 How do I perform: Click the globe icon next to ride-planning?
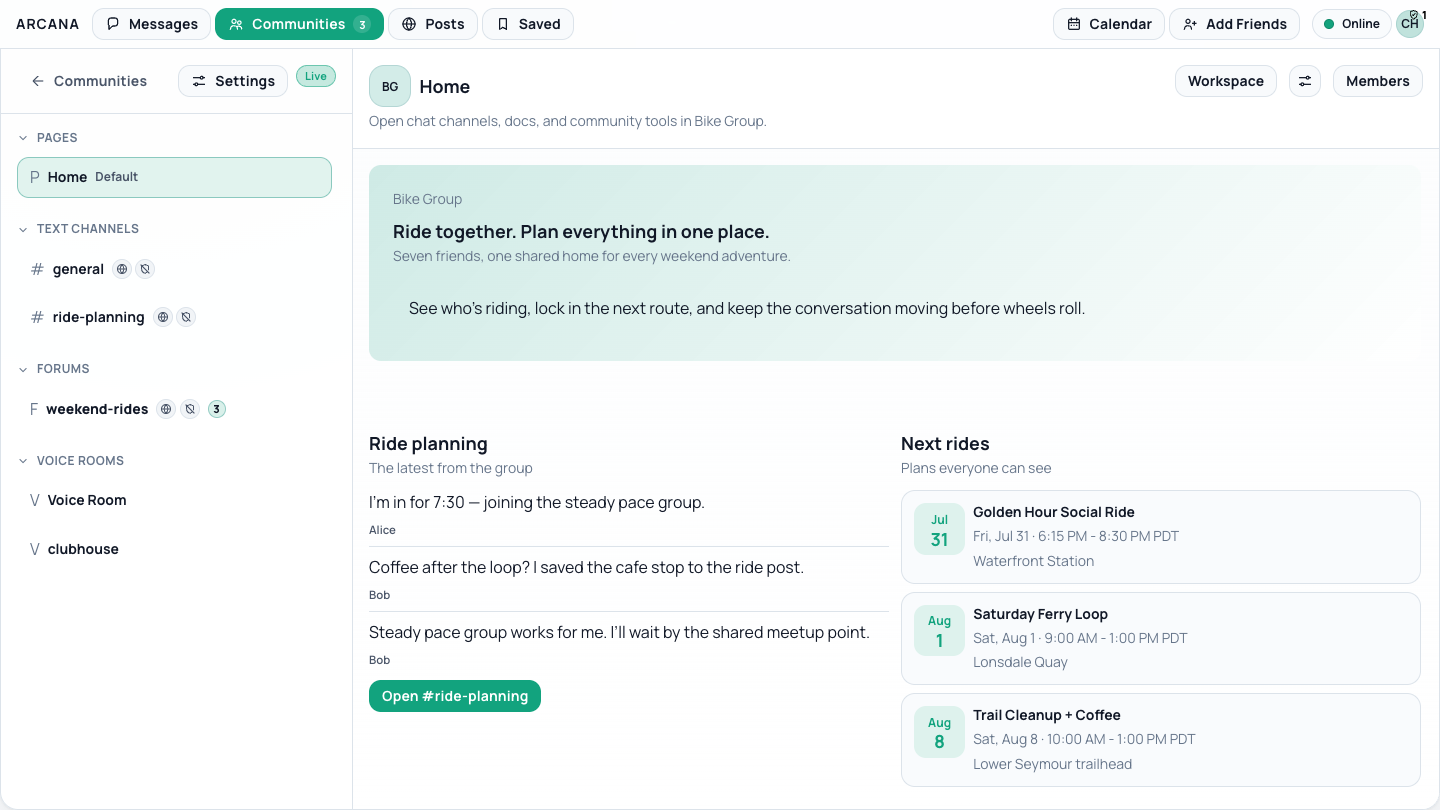(x=163, y=317)
